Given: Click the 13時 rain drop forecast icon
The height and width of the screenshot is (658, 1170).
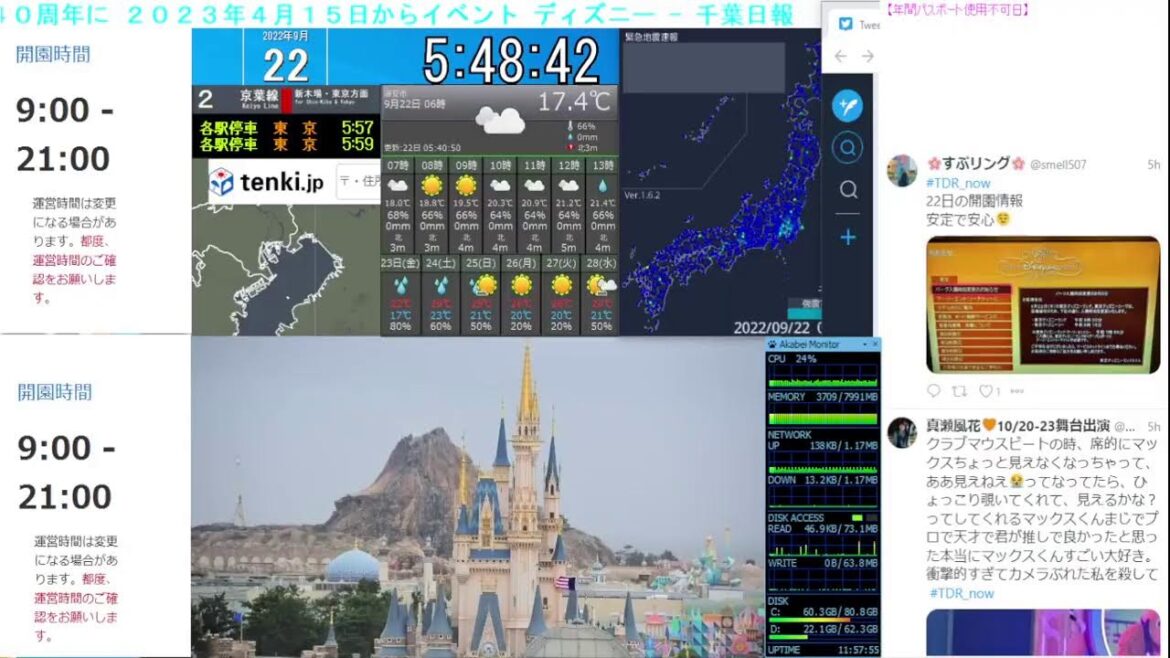Looking at the screenshot, I should (x=603, y=186).
